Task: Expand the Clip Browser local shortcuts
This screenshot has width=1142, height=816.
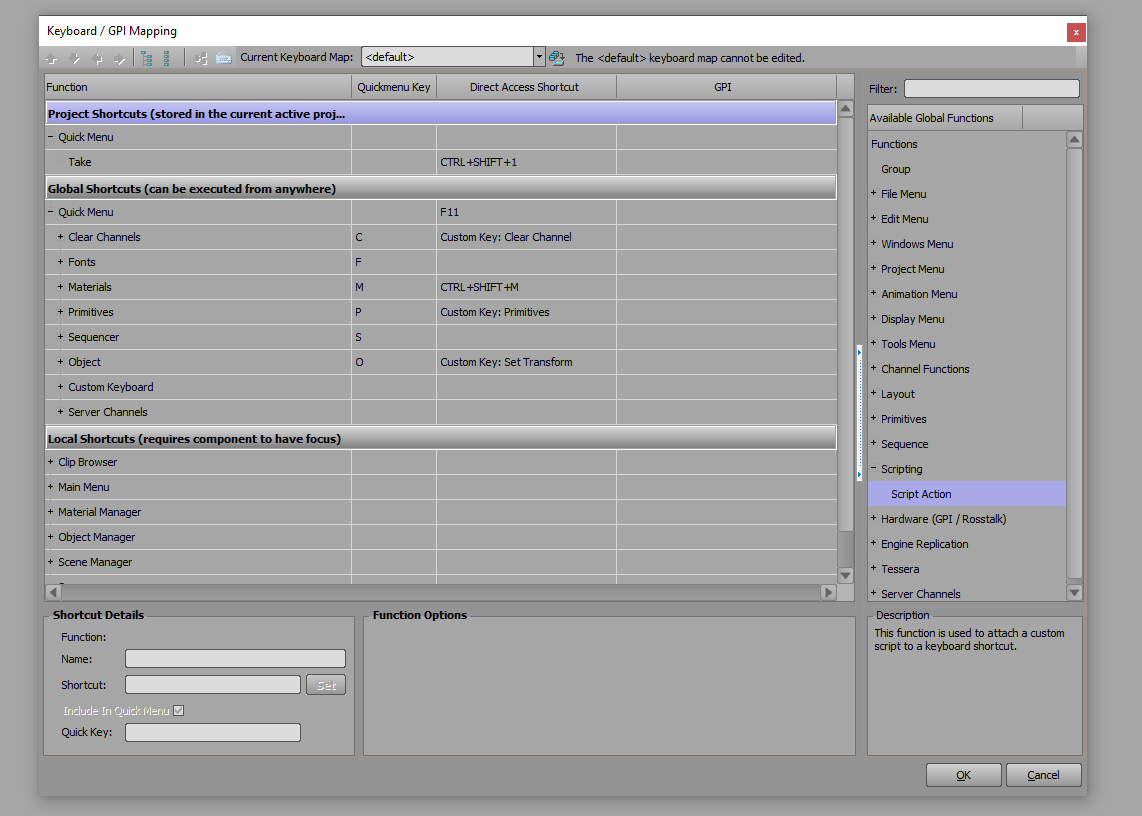Action: click(50, 461)
